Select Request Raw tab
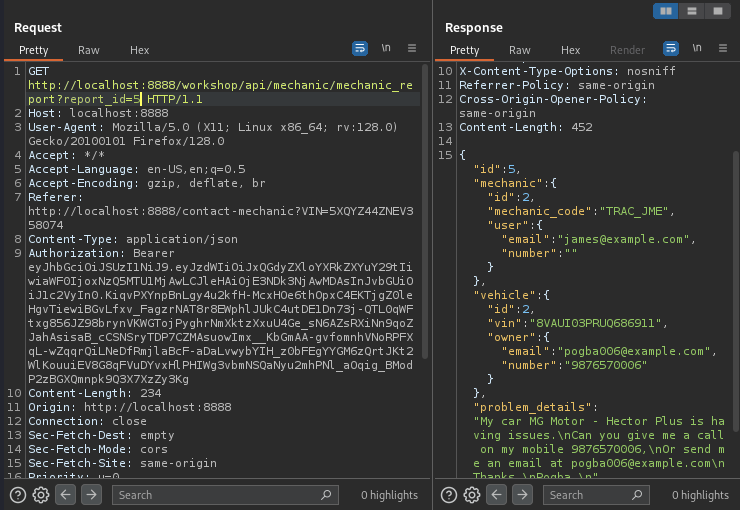The height and width of the screenshot is (510, 740). [89, 50]
